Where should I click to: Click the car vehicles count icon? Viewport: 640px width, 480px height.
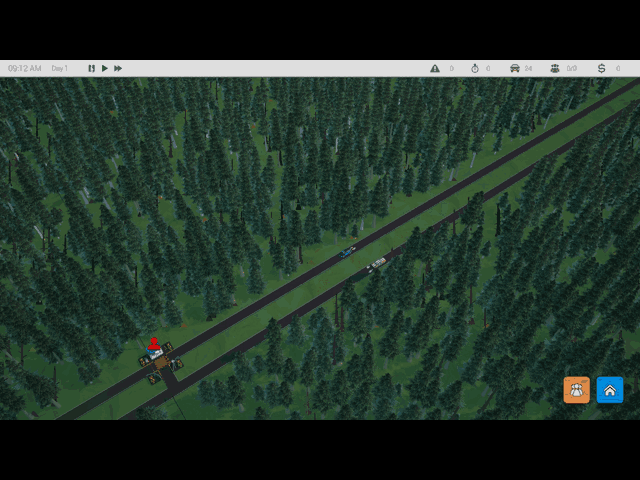pos(515,68)
